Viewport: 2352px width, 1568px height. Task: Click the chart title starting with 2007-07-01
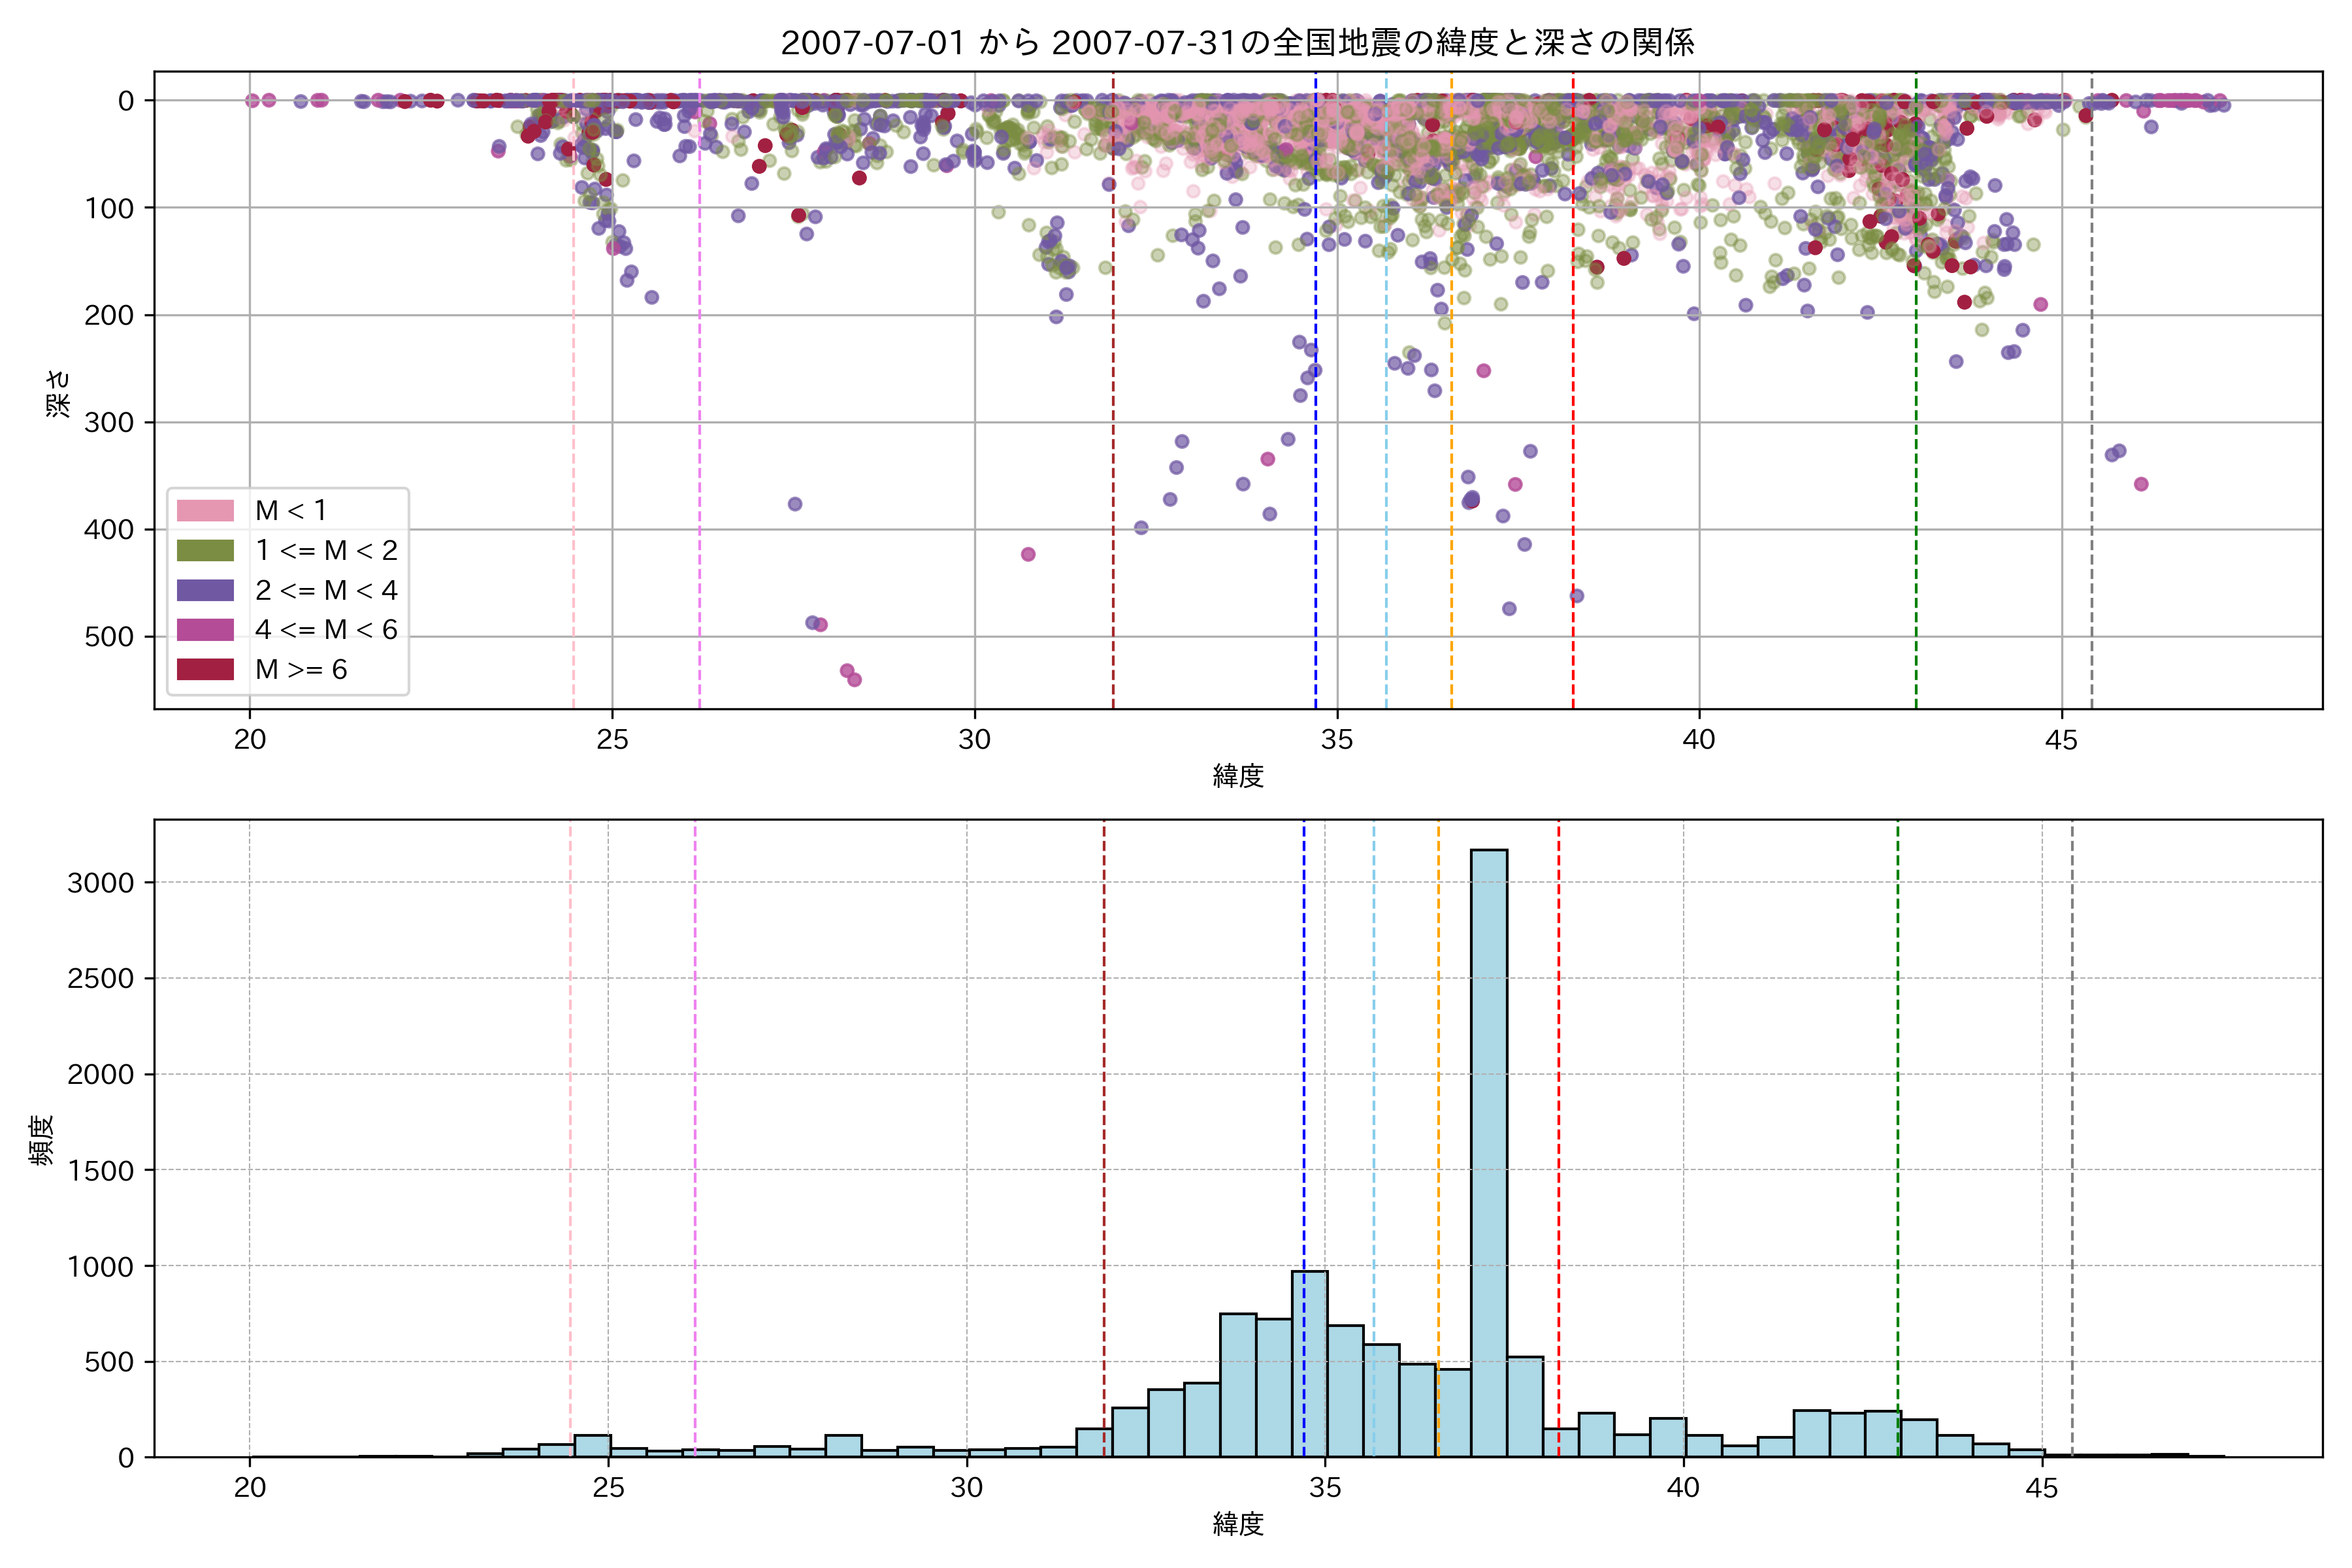[1237, 43]
